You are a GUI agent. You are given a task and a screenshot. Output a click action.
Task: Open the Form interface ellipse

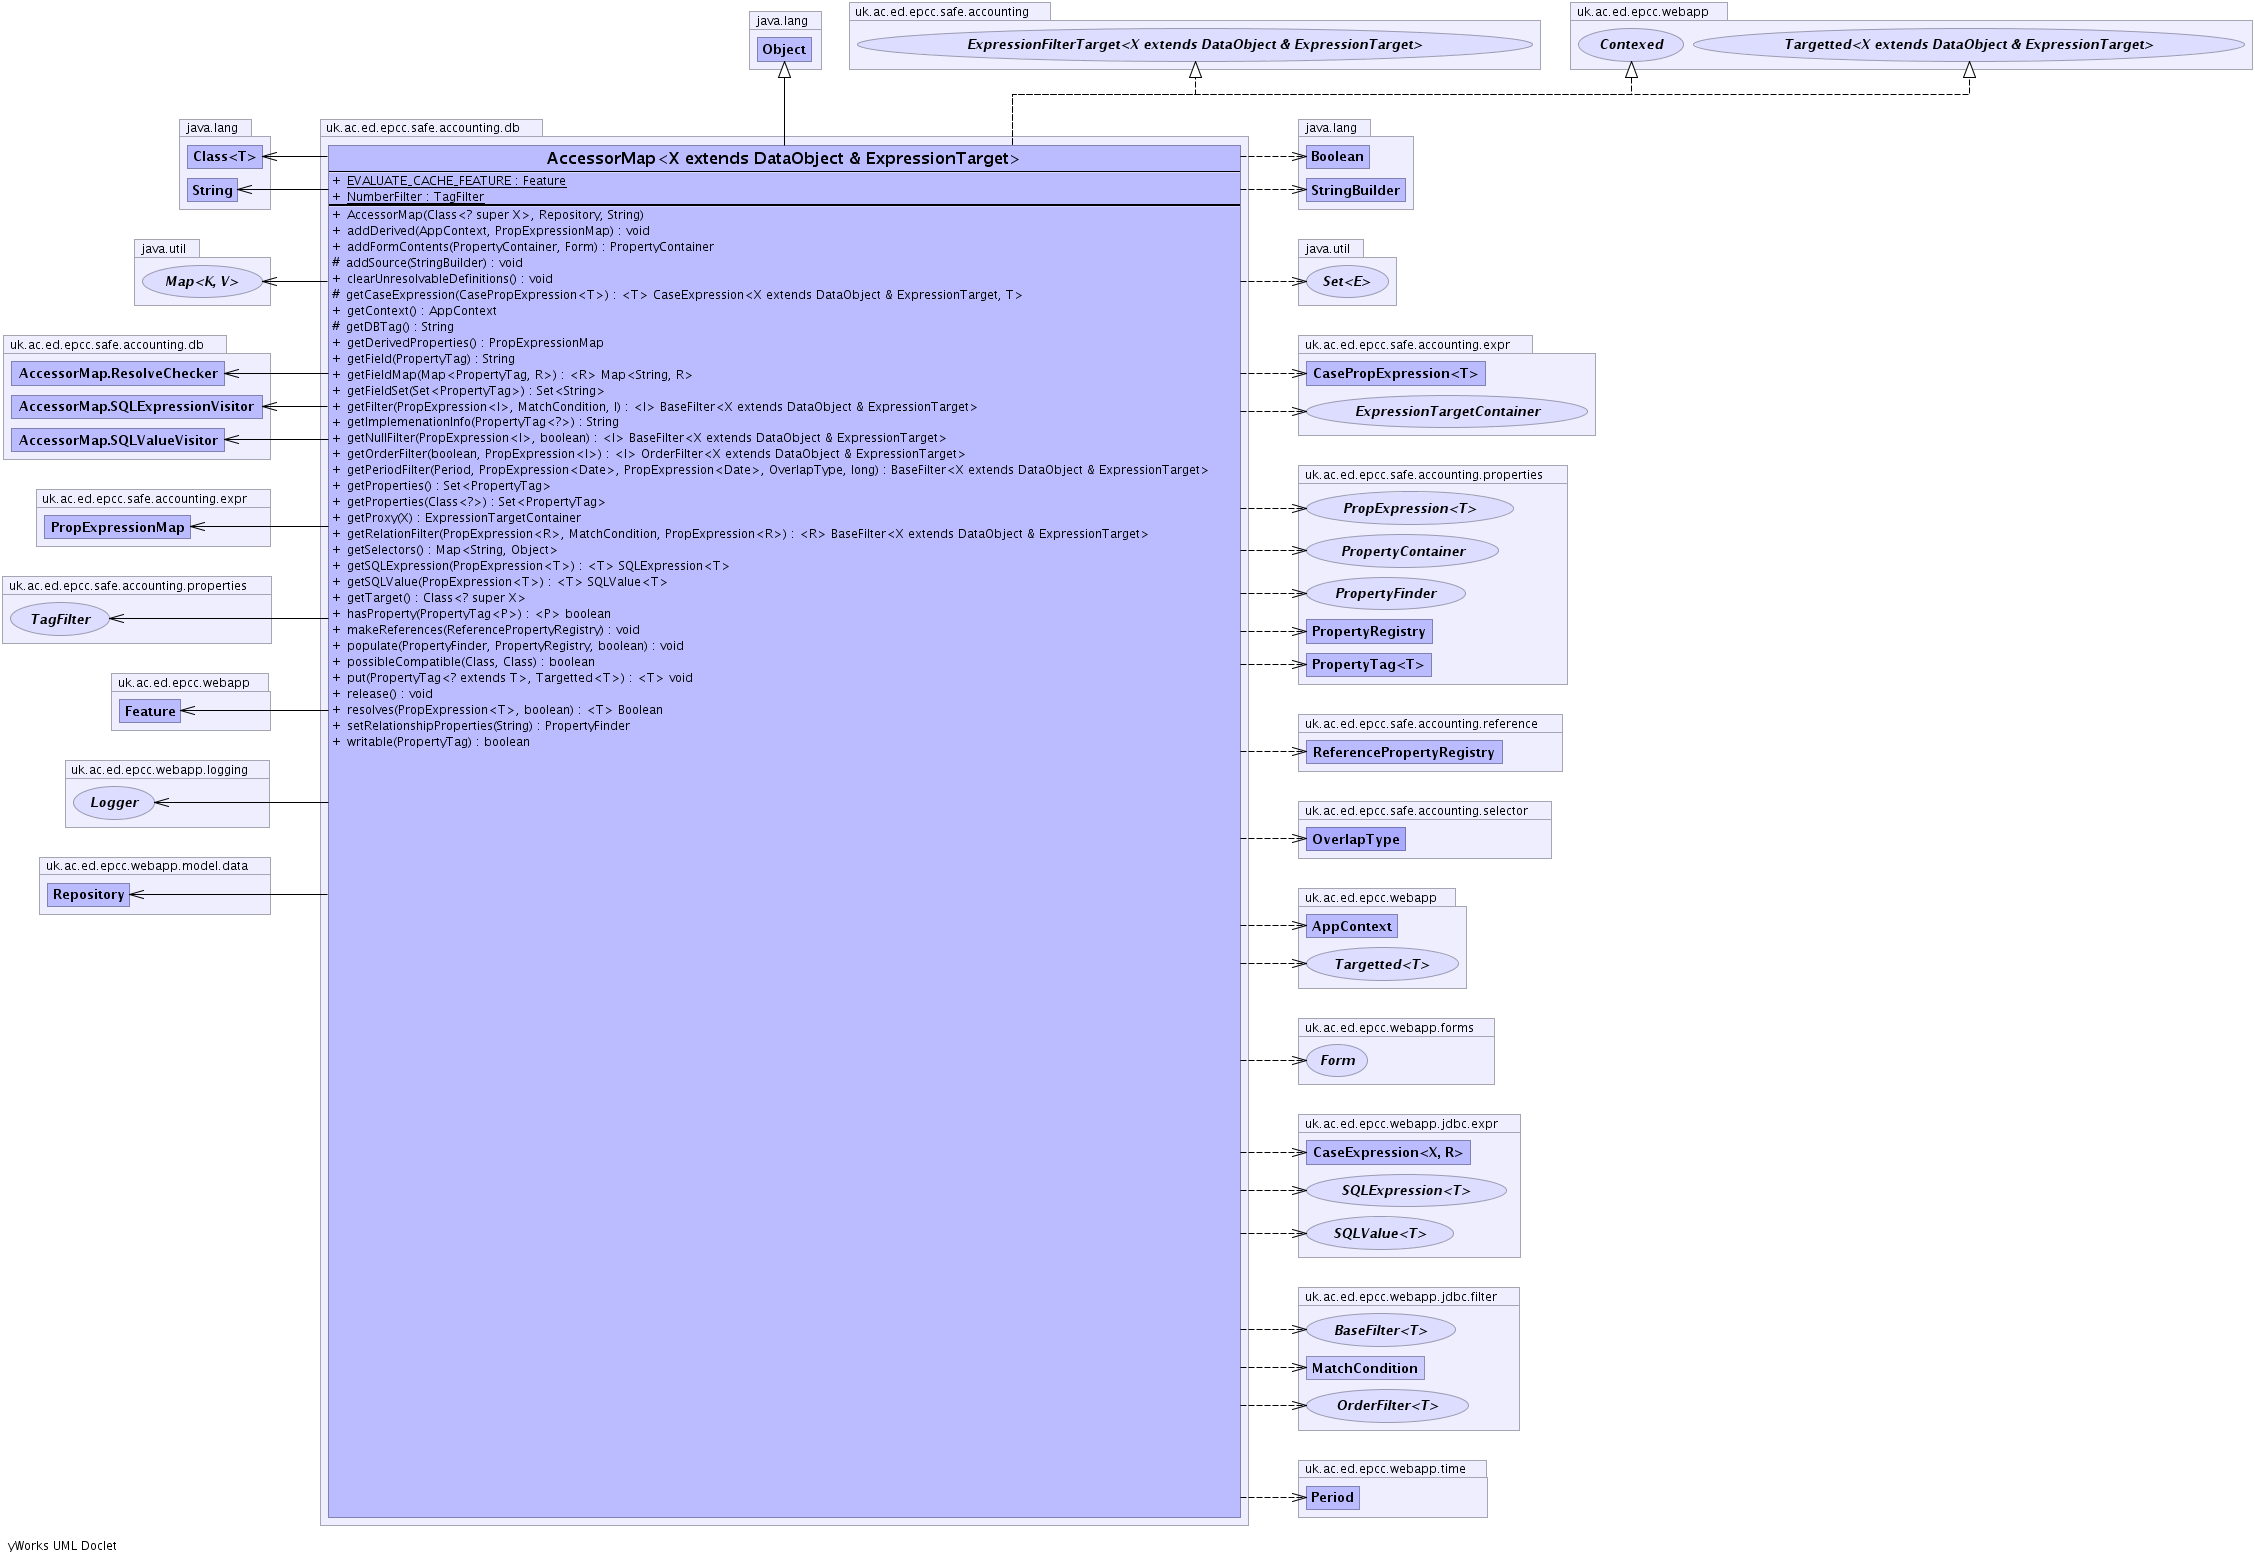tap(1337, 1060)
